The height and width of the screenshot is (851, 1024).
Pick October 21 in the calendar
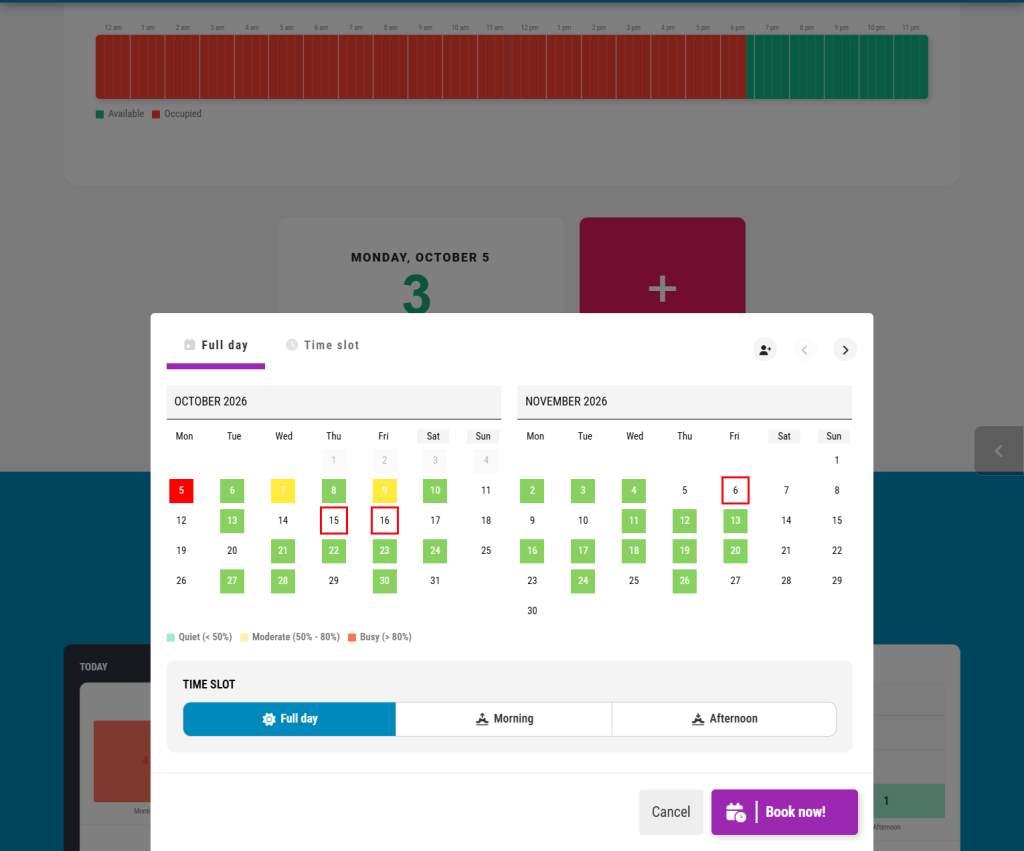(283, 551)
